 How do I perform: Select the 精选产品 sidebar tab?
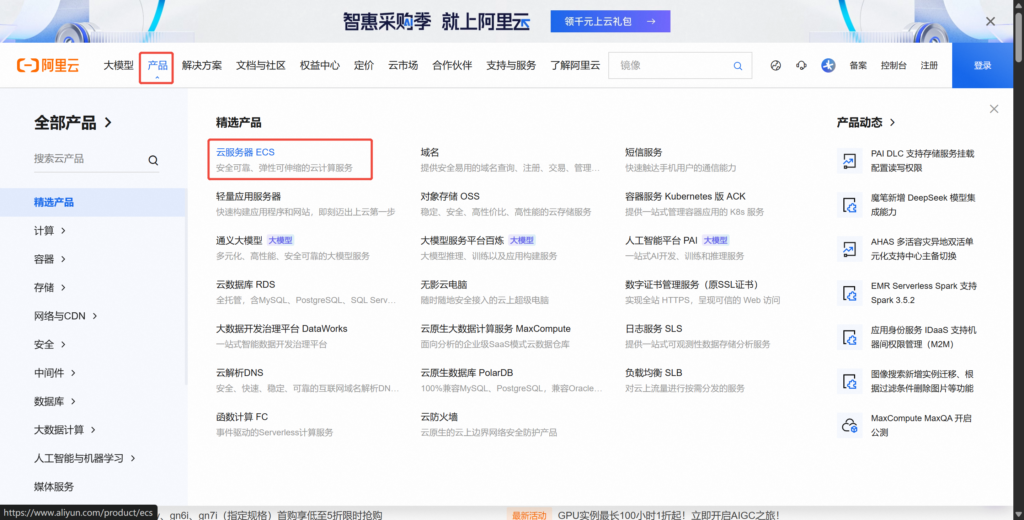[x=54, y=202]
